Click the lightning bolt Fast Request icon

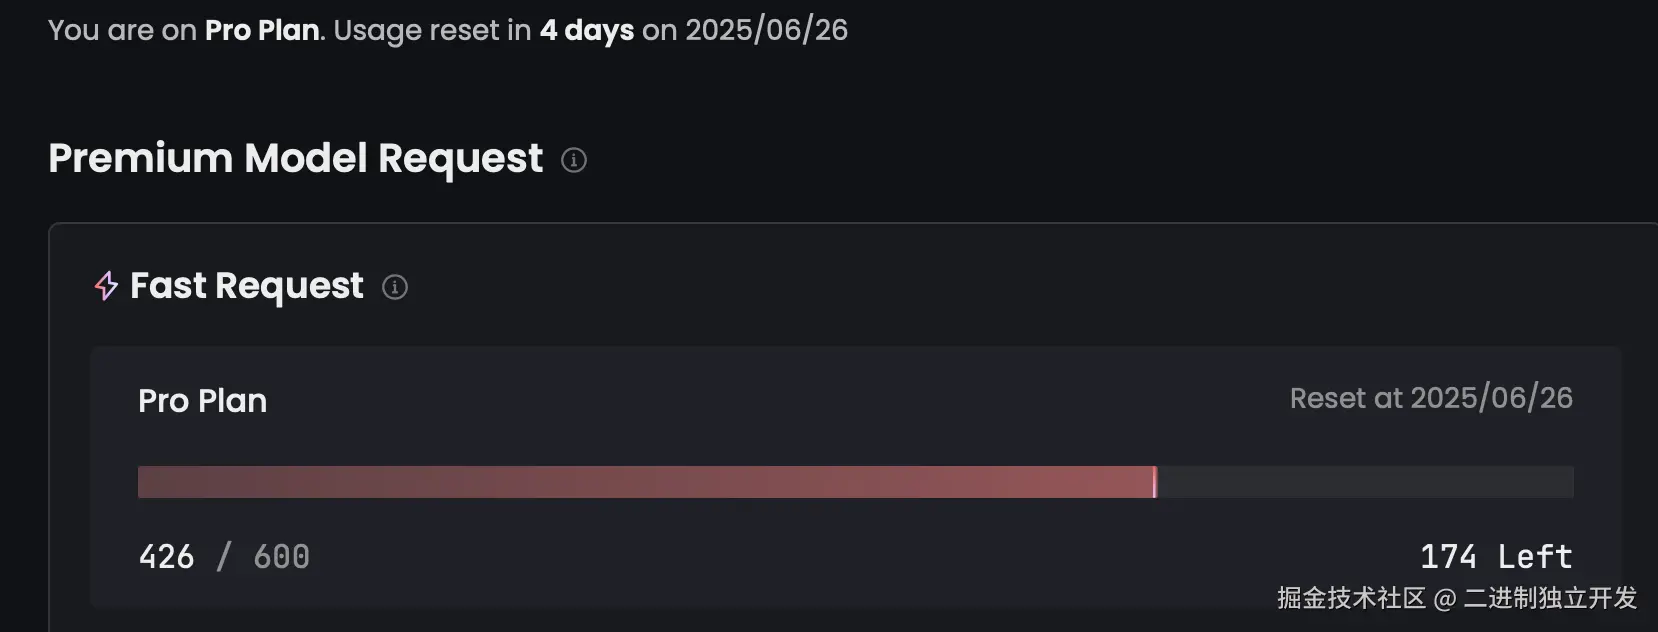coord(106,286)
